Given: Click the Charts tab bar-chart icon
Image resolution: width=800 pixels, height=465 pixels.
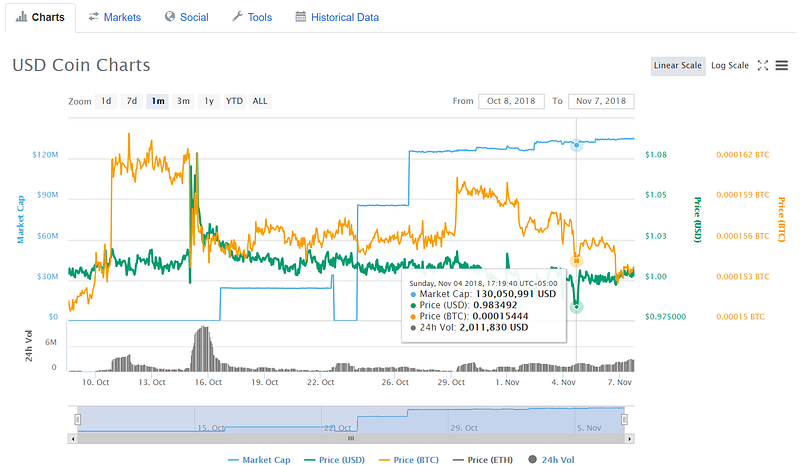Looking at the screenshot, I should [21, 17].
